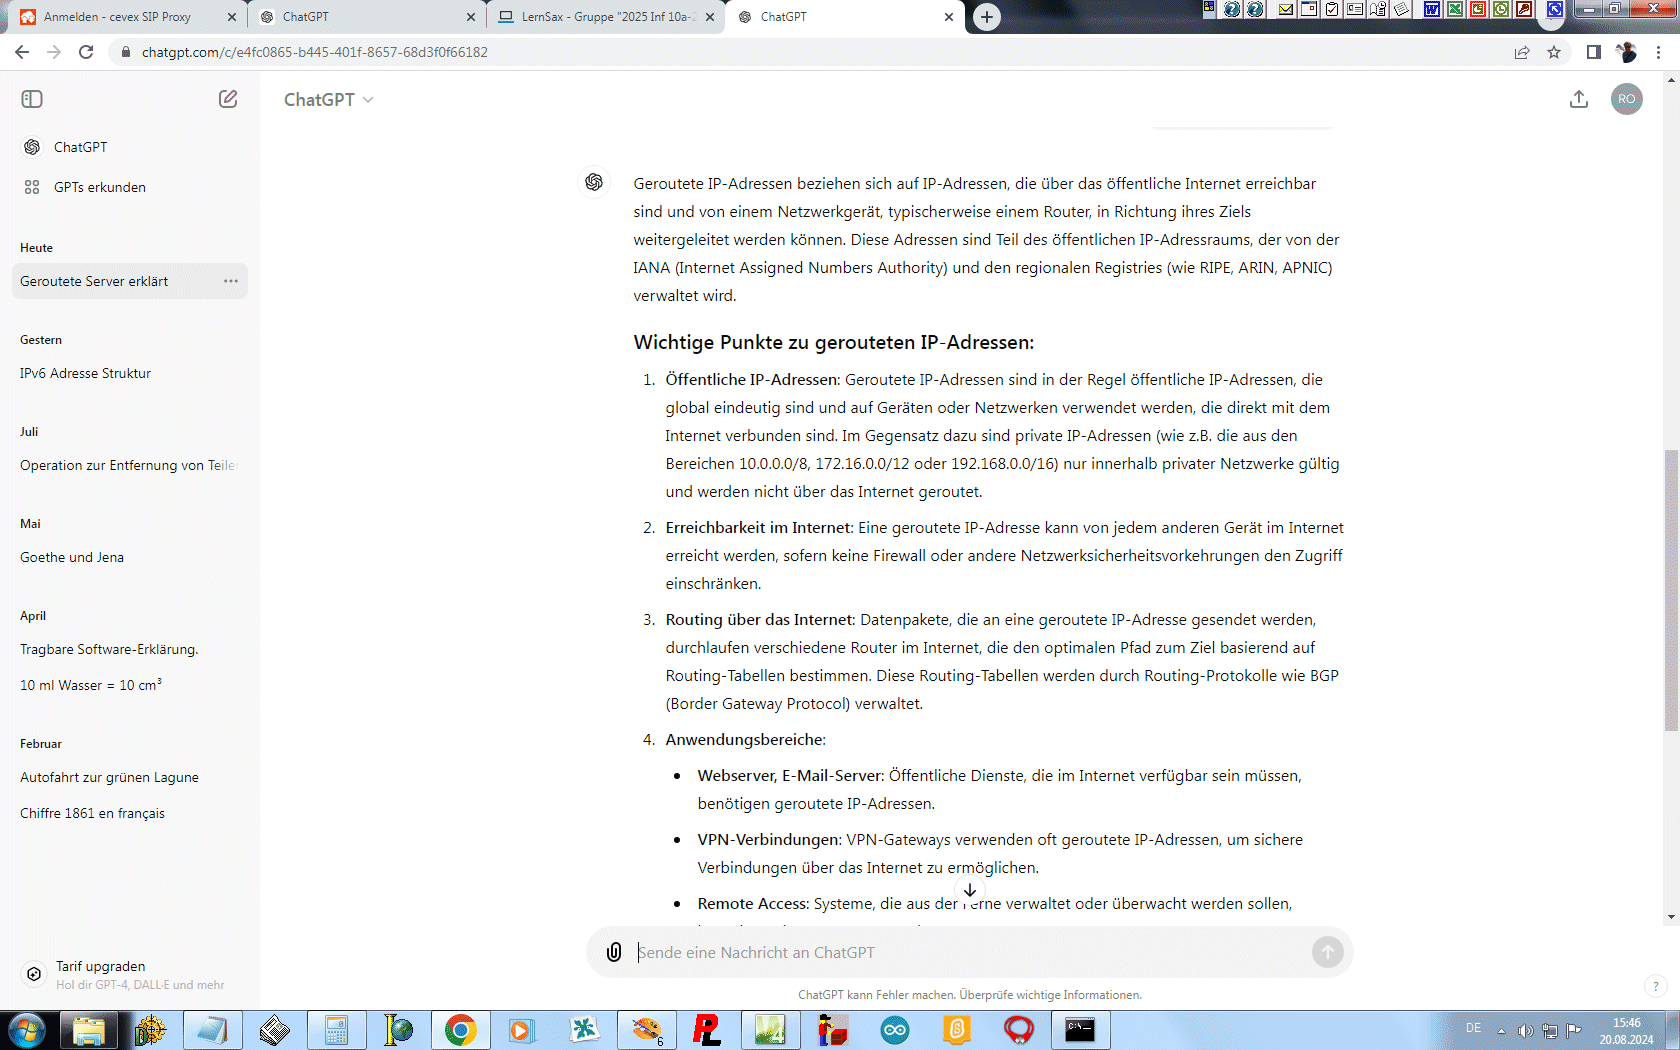Open the calculator in the taskbar

point(336,1030)
